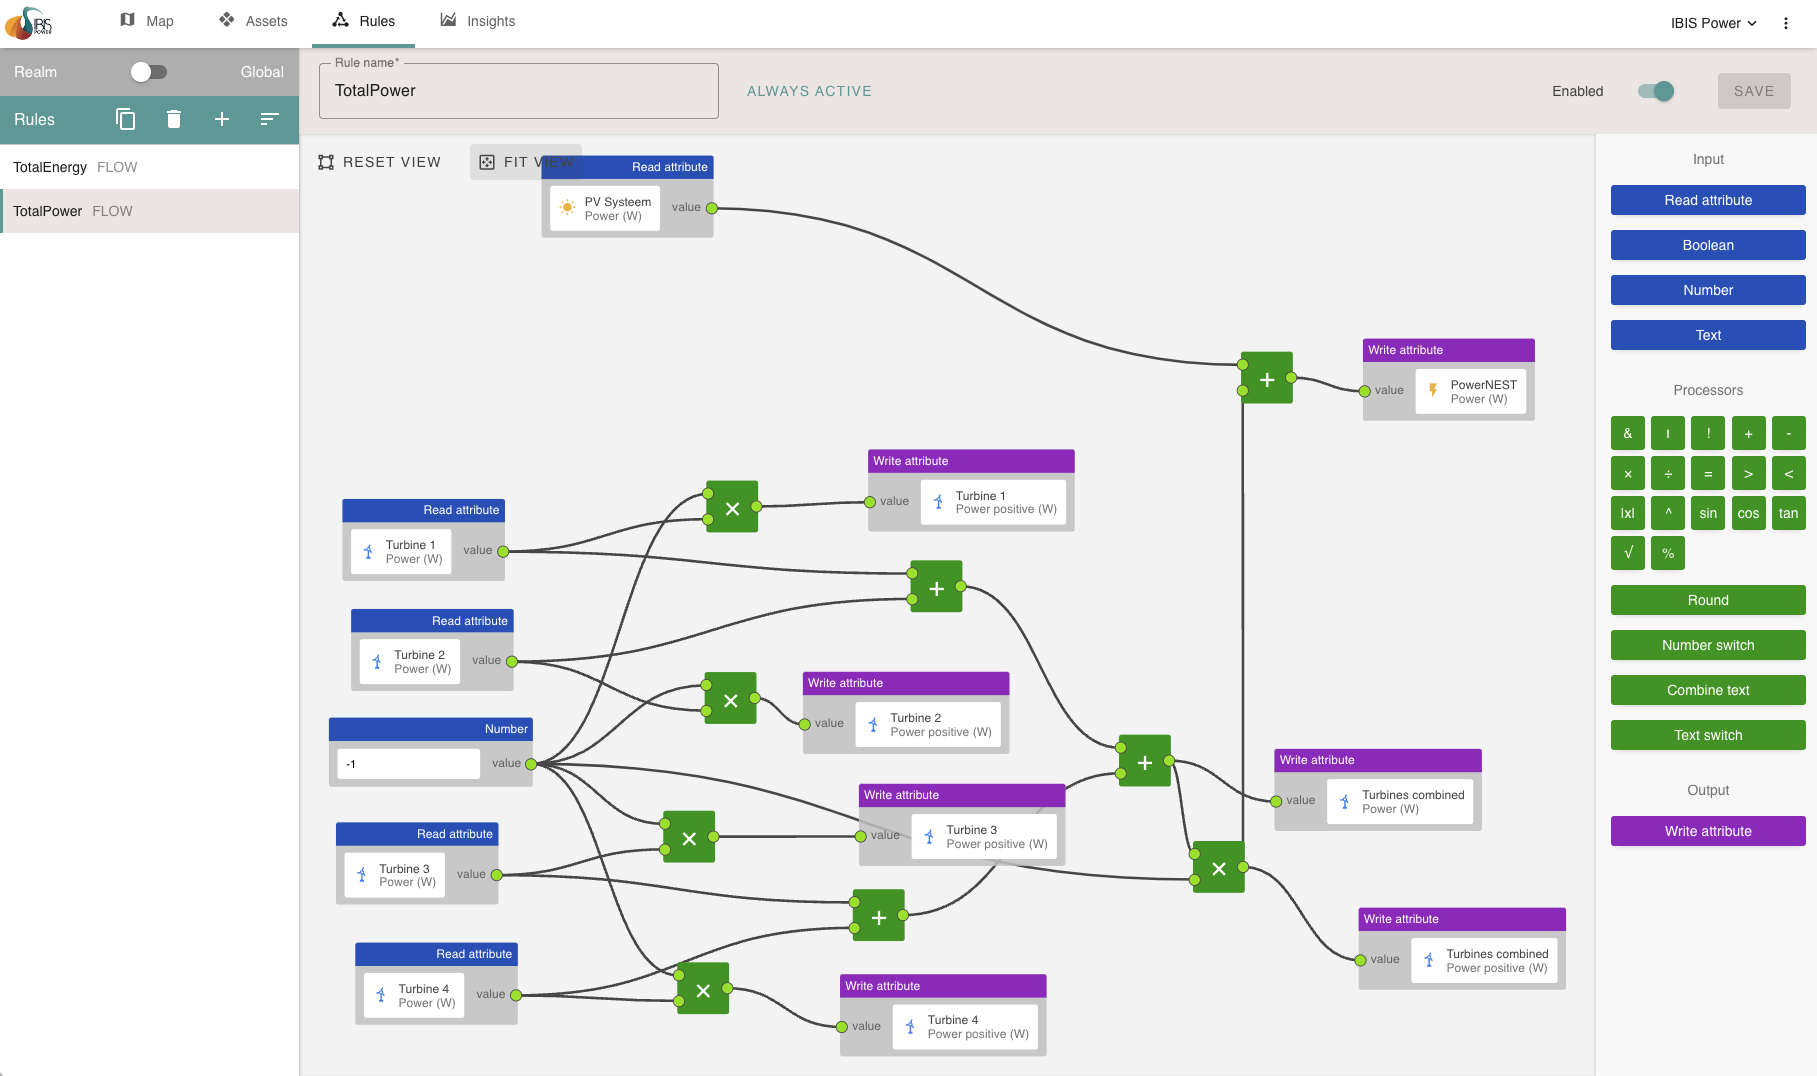Viewport: 1817px width, 1076px height.
Task: Select the TotalEnergy flow rule
Action: pyautogui.click(x=150, y=167)
